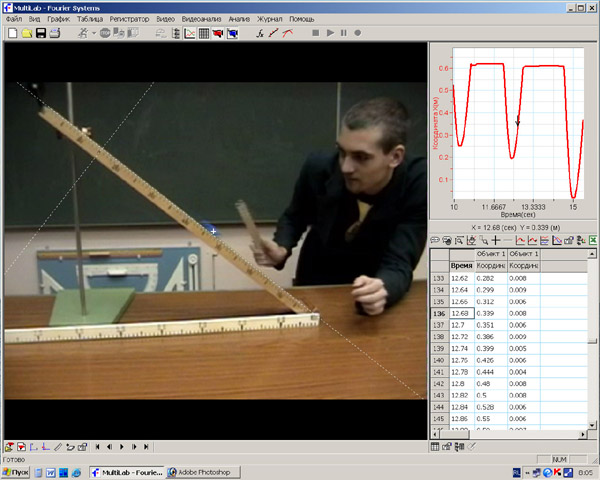Toggle the blue video camera window icon

[232, 33]
